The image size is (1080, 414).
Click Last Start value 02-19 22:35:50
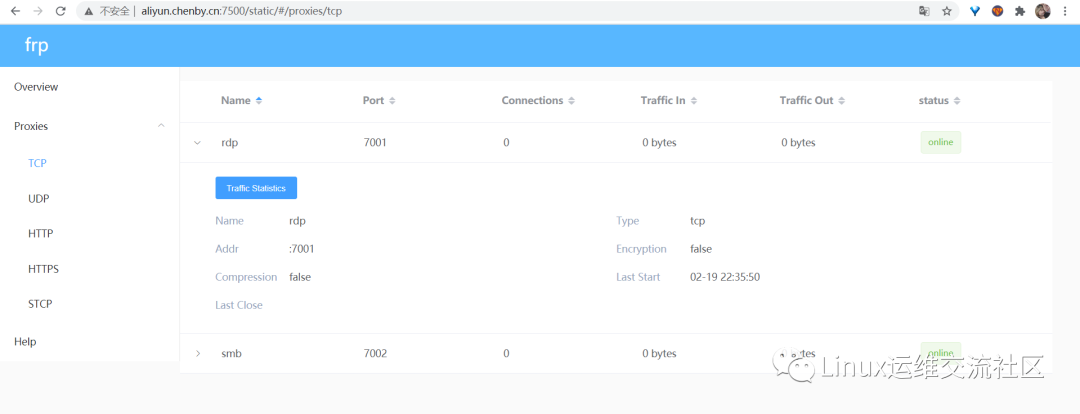725,277
